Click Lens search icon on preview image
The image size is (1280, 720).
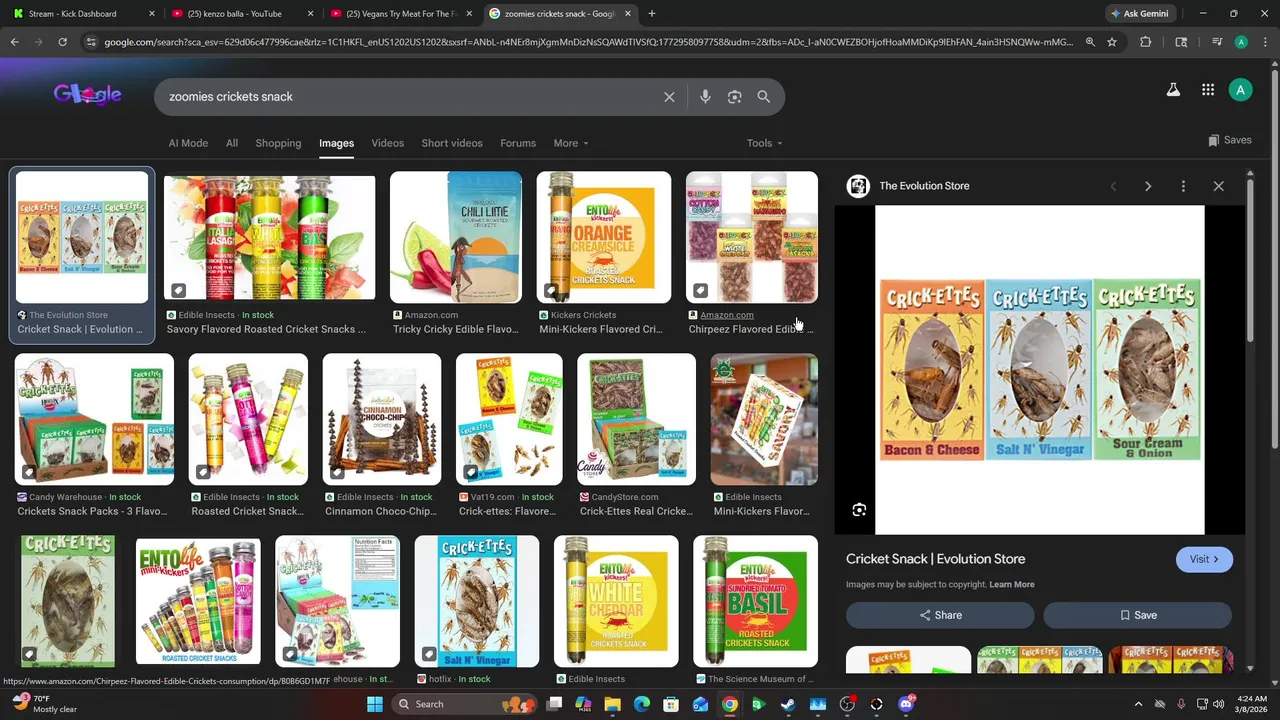(859, 510)
